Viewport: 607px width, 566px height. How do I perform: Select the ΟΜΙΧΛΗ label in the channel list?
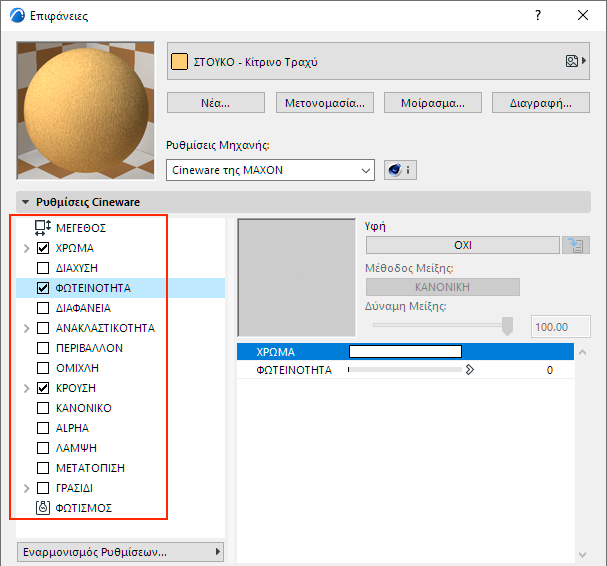[77, 368]
